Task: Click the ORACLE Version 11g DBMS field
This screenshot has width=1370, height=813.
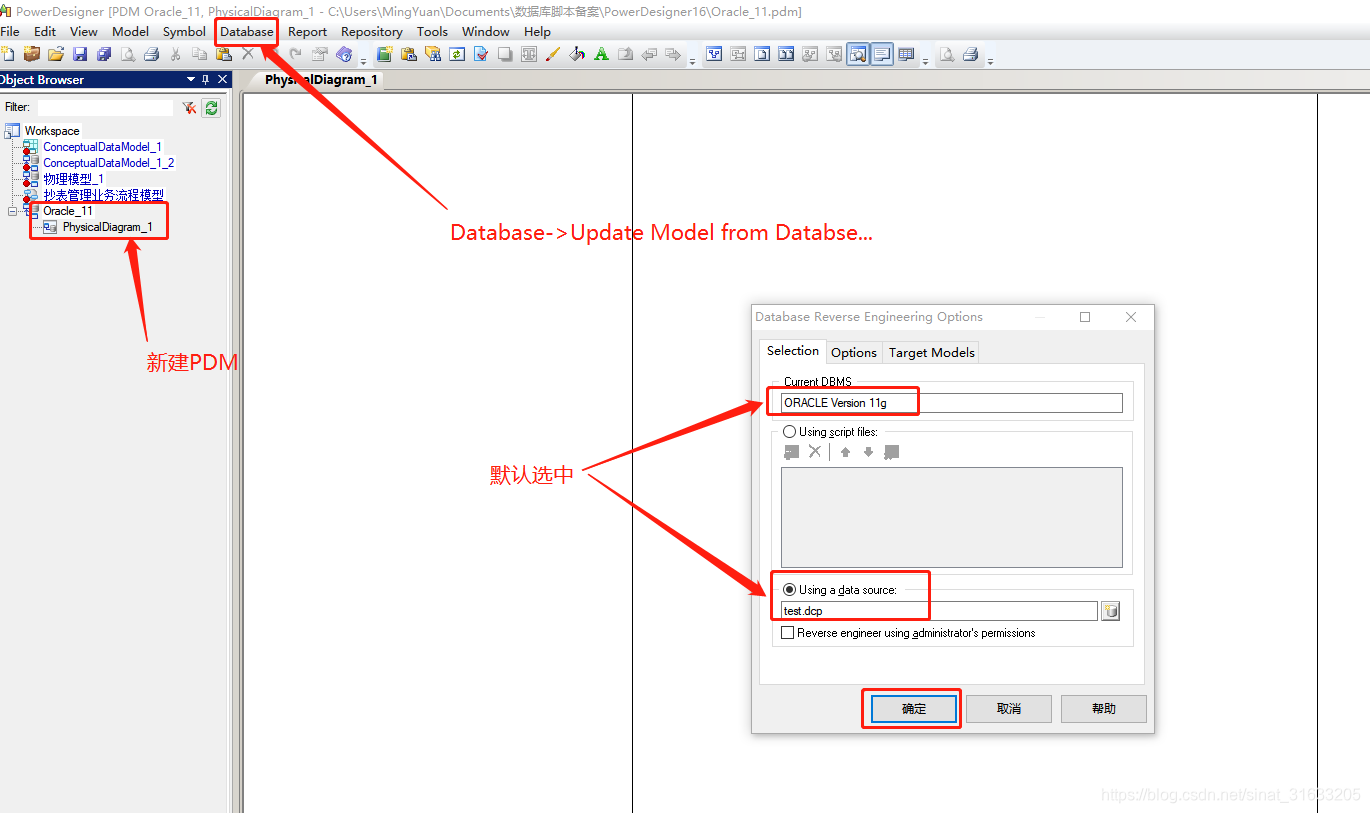Action: (x=952, y=403)
